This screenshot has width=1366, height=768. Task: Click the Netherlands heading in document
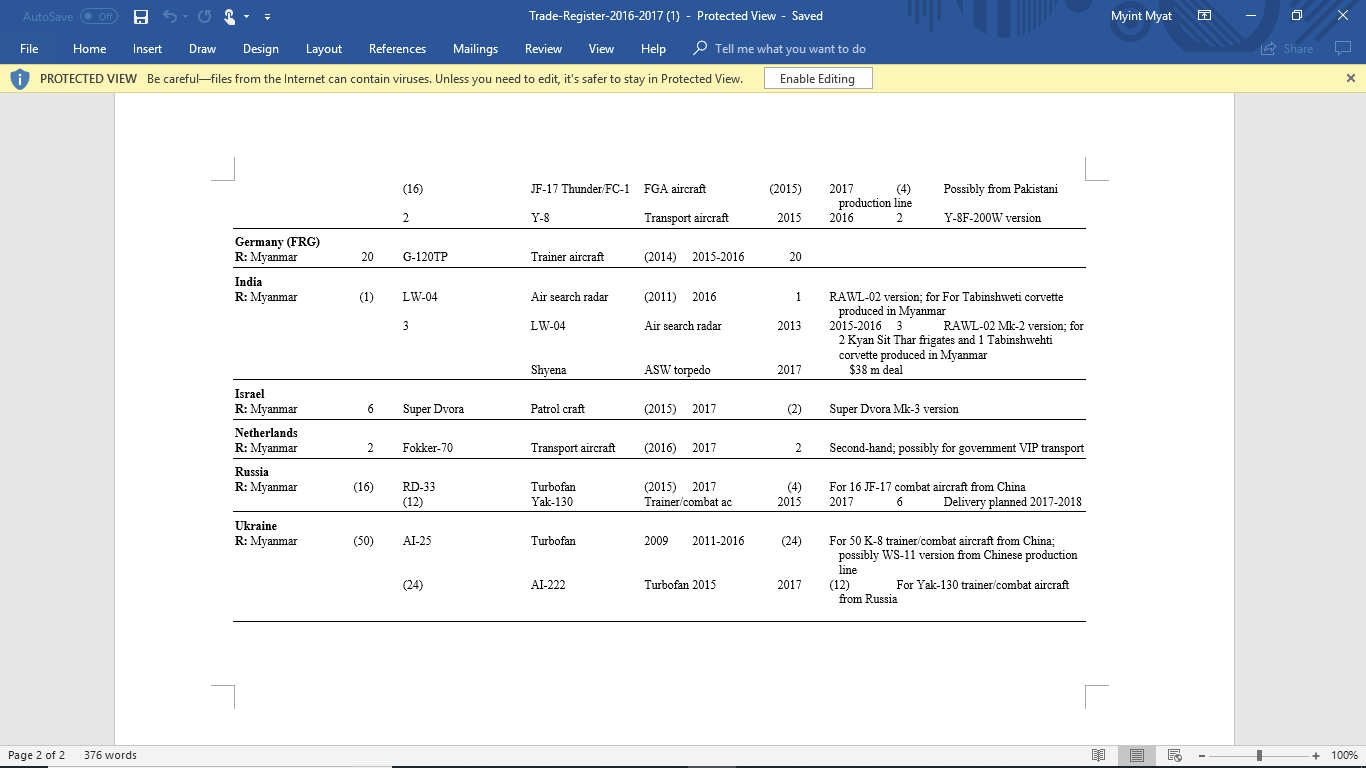266,433
